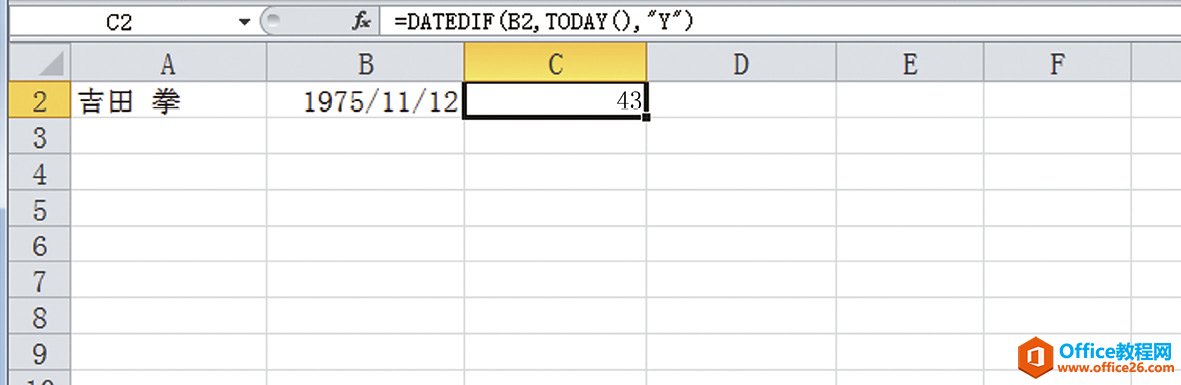Open the Name Box dropdown arrow
Viewport: 1181px width, 385px height.
[244, 23]
